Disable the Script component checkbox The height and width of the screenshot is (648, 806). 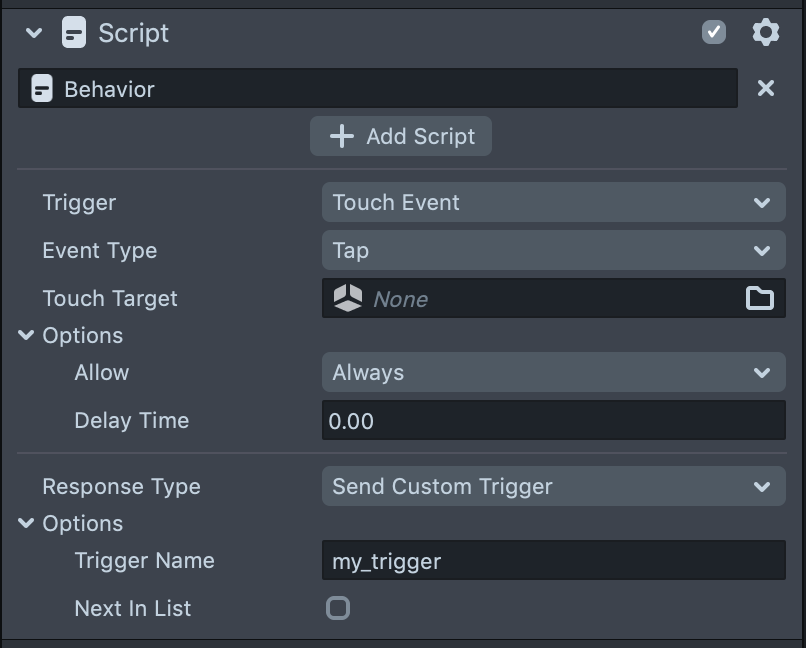(x=714, y=33)
